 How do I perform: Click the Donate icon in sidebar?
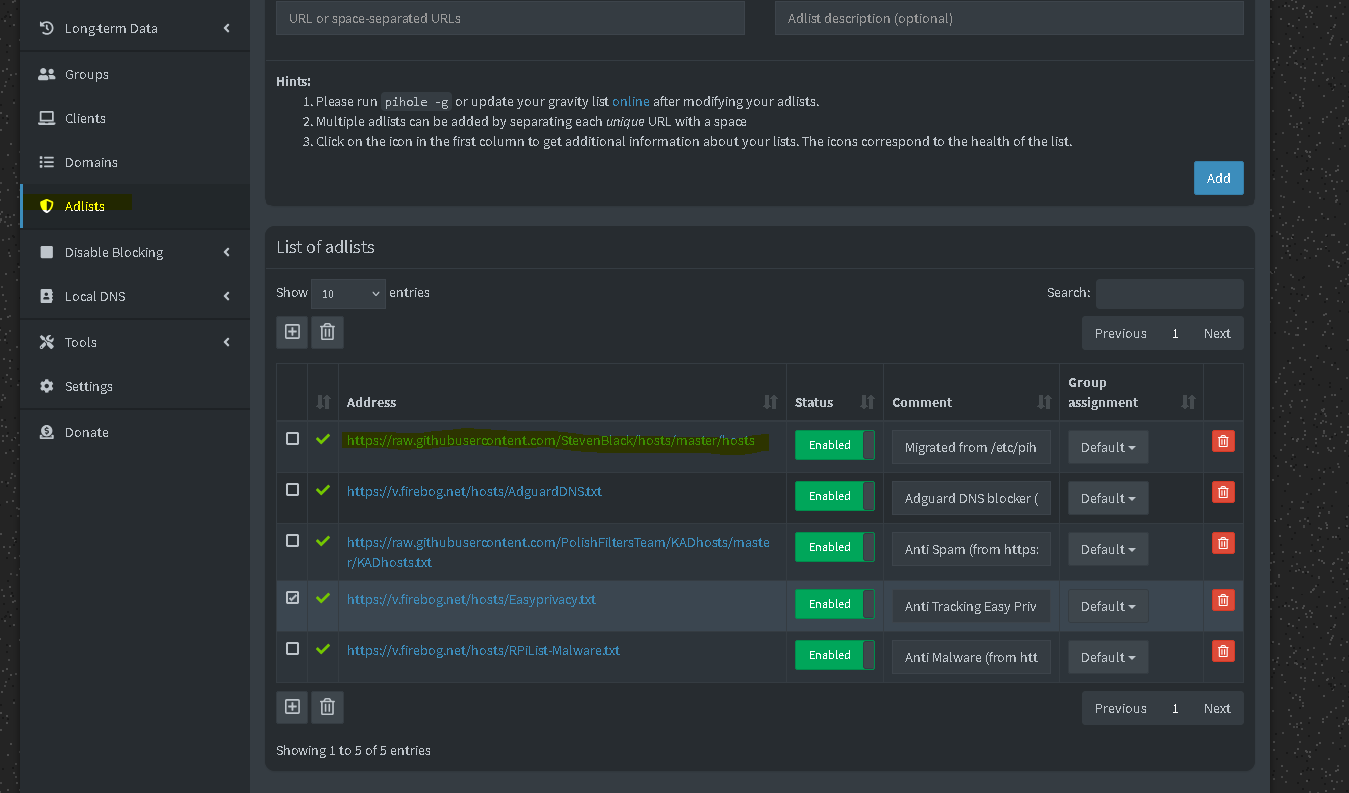46,432
